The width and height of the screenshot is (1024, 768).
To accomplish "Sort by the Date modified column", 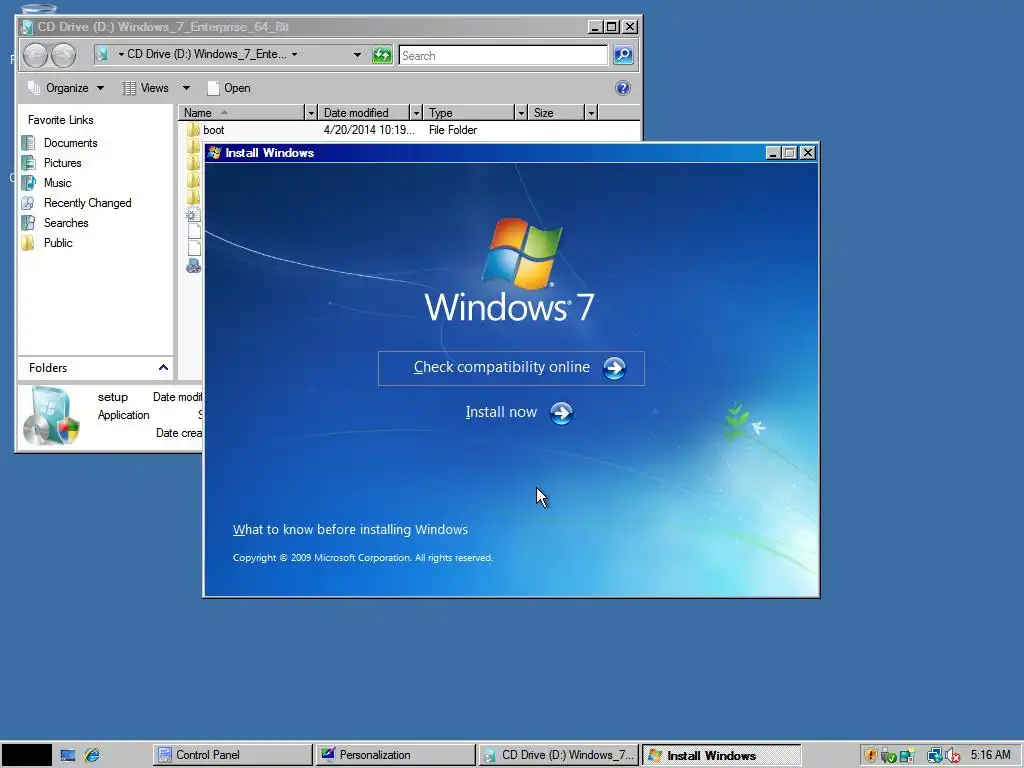I will click(x=363, y=113).
